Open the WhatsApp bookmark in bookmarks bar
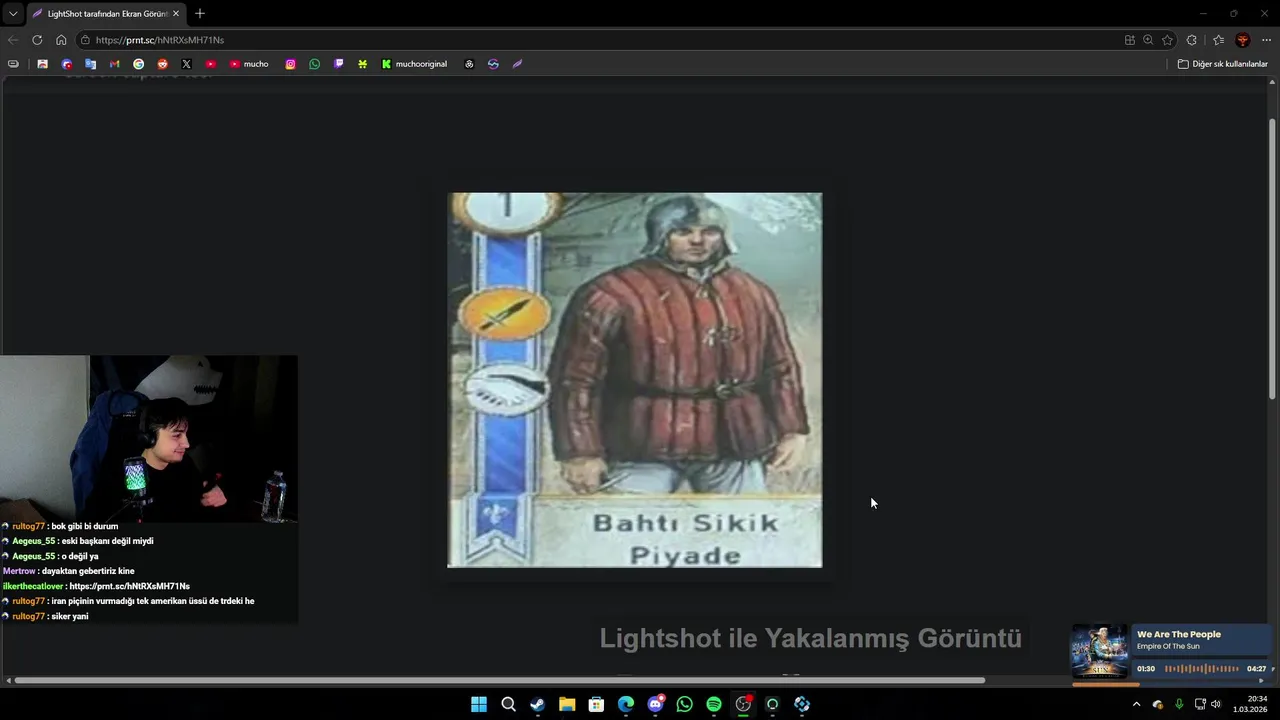Screen dimensions: 1280x720 (314, 64)
